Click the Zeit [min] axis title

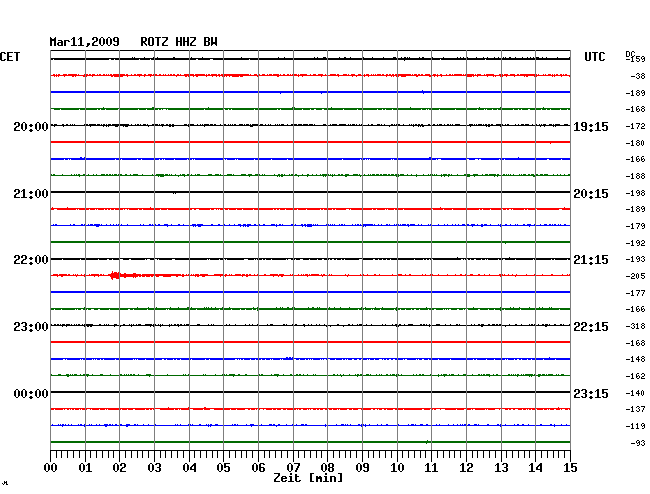[308, 478]
